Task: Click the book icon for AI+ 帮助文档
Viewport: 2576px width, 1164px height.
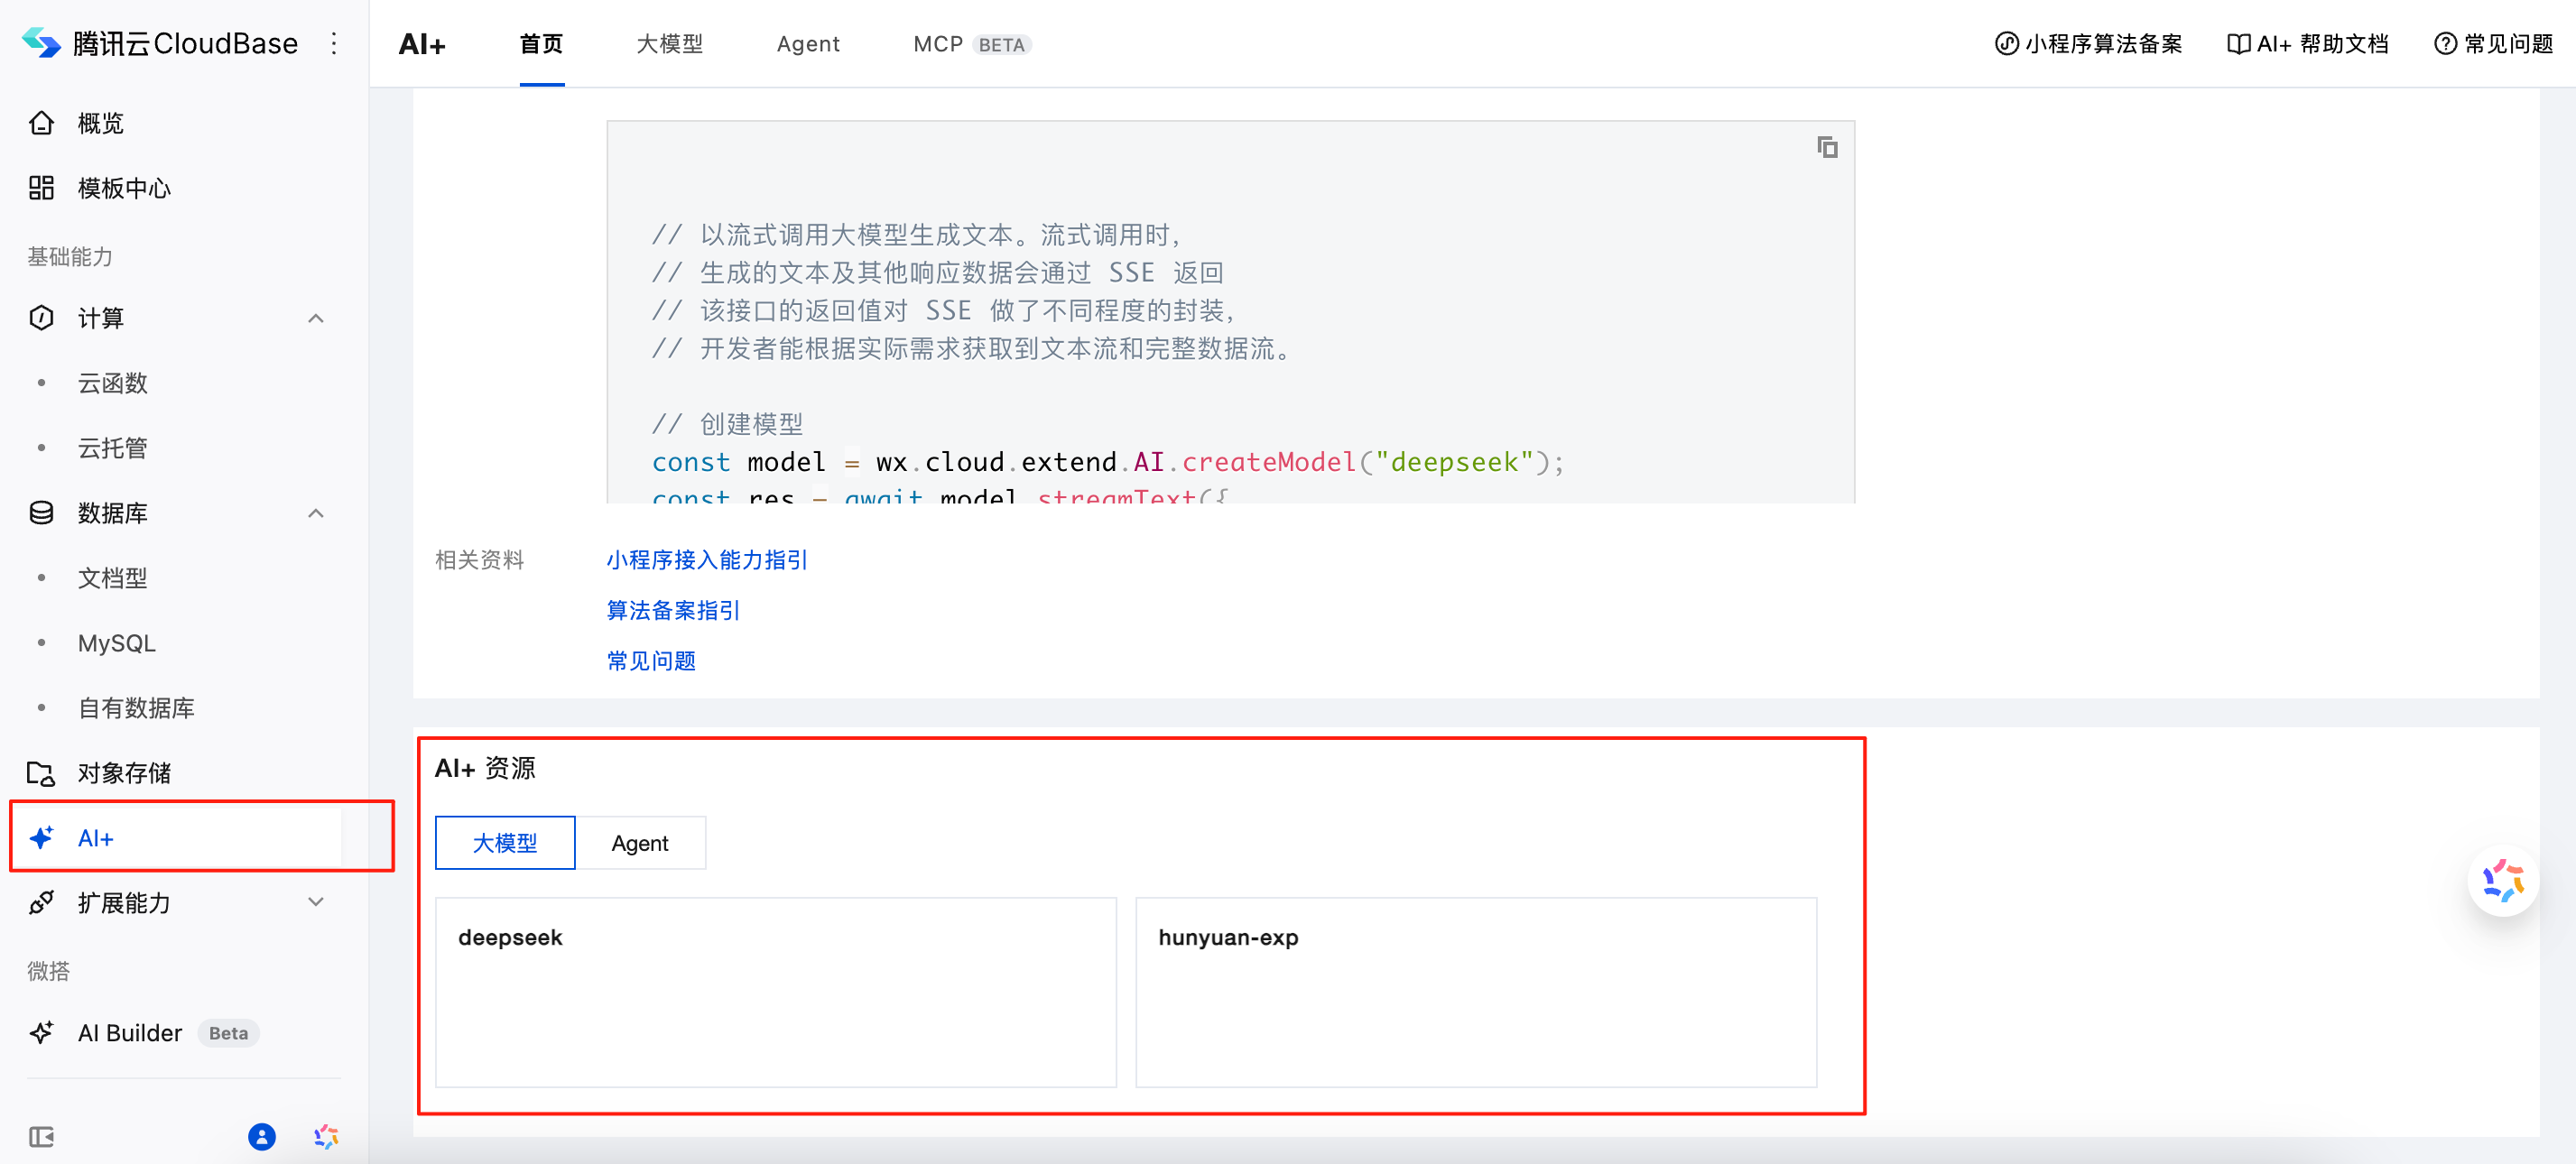Action: coord(2238,44)
